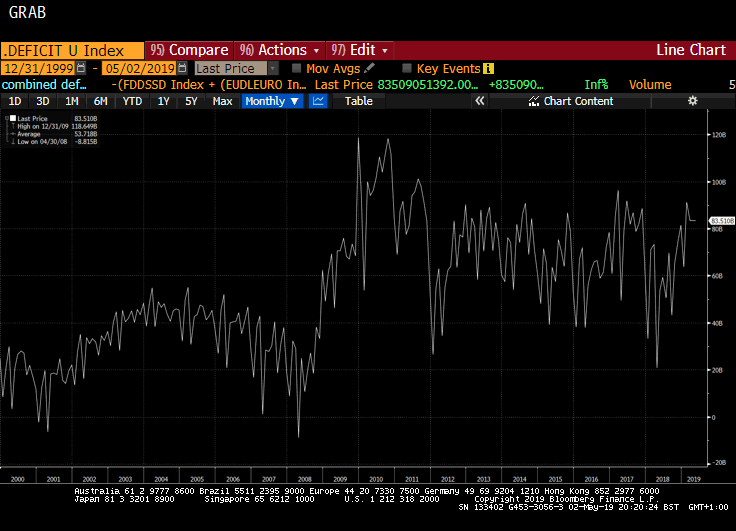Enable the Mov Avgs checkbox
This screenshot has height=531, width=736.
pyautogui.click(x=296, y=68)
